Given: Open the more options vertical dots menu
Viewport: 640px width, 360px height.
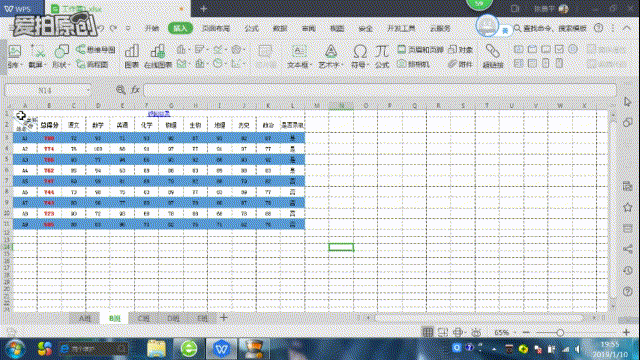Looking at the screenshot, I should coord(613,28).
